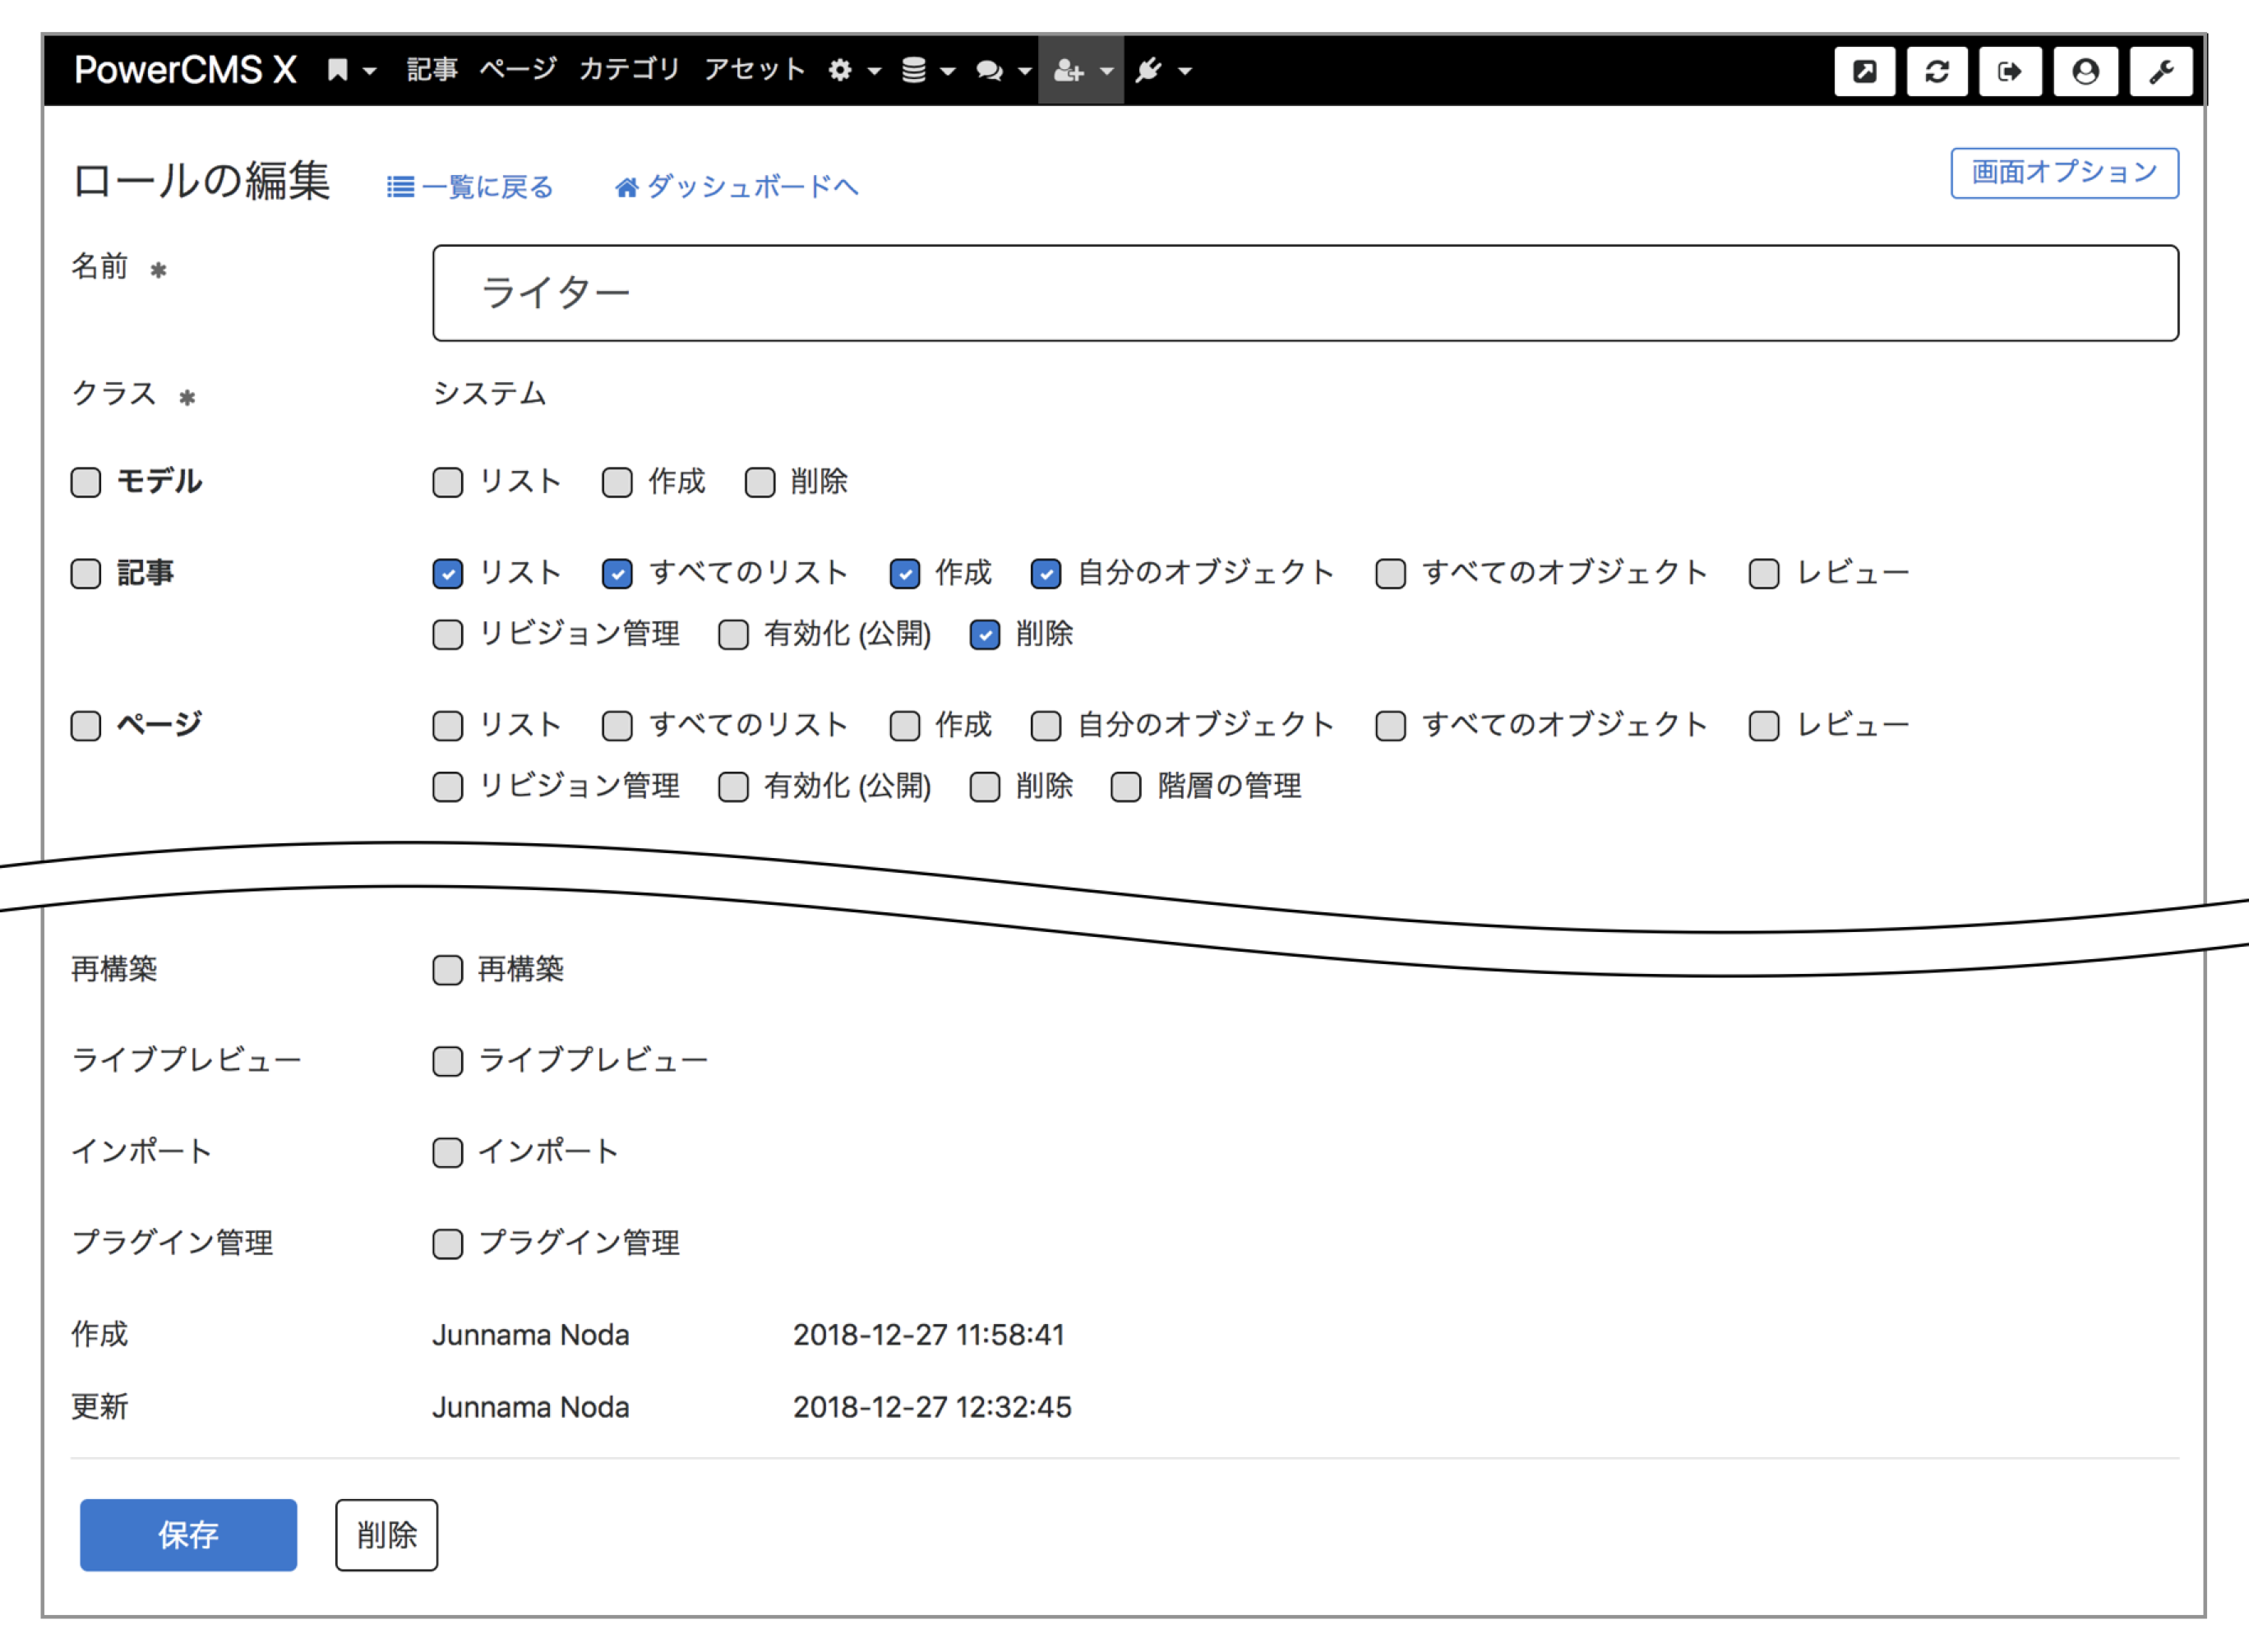Click the 名前 input field
Viewport: 2249px width, 1652px height.
[x=1305, y=293]
